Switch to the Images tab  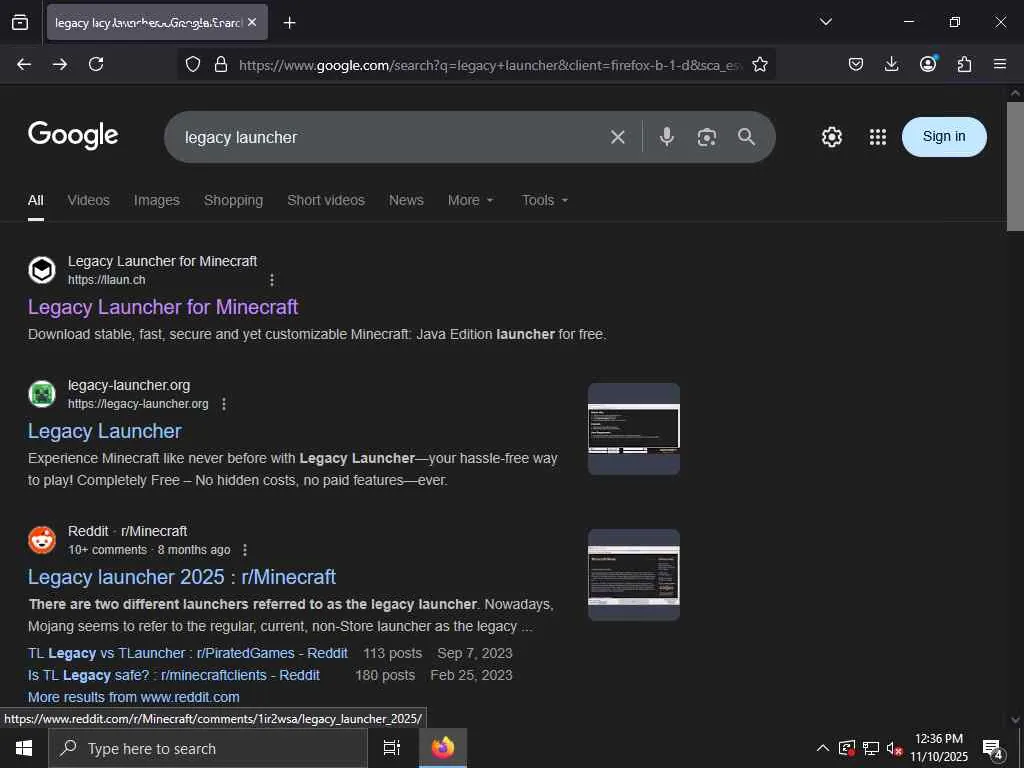pos(157,200)
